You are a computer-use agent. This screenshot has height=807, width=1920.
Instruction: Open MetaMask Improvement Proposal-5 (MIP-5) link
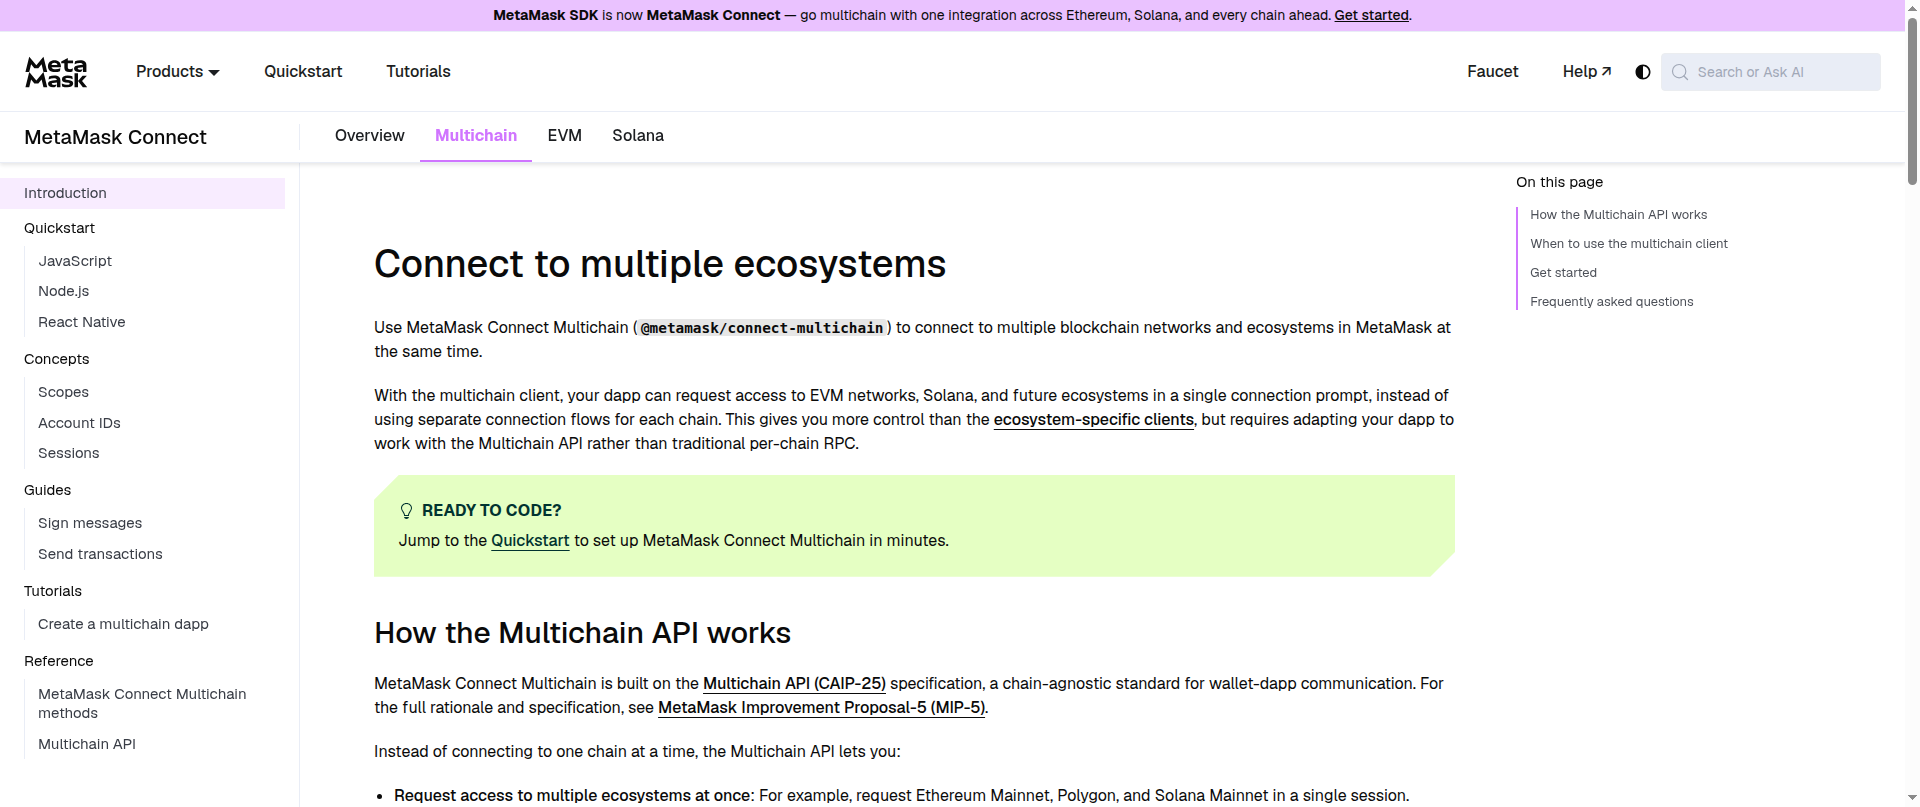coord(821,708)
